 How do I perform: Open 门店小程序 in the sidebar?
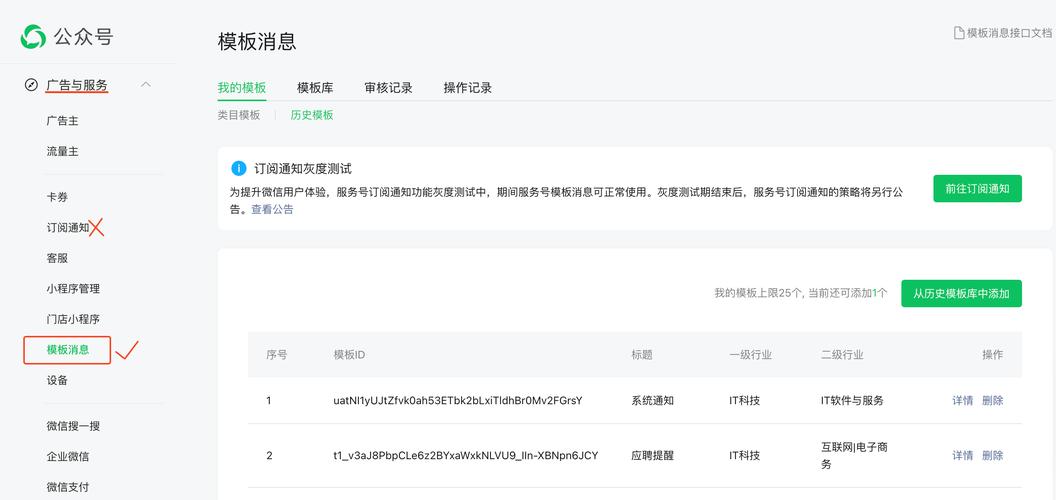point(73,319)
